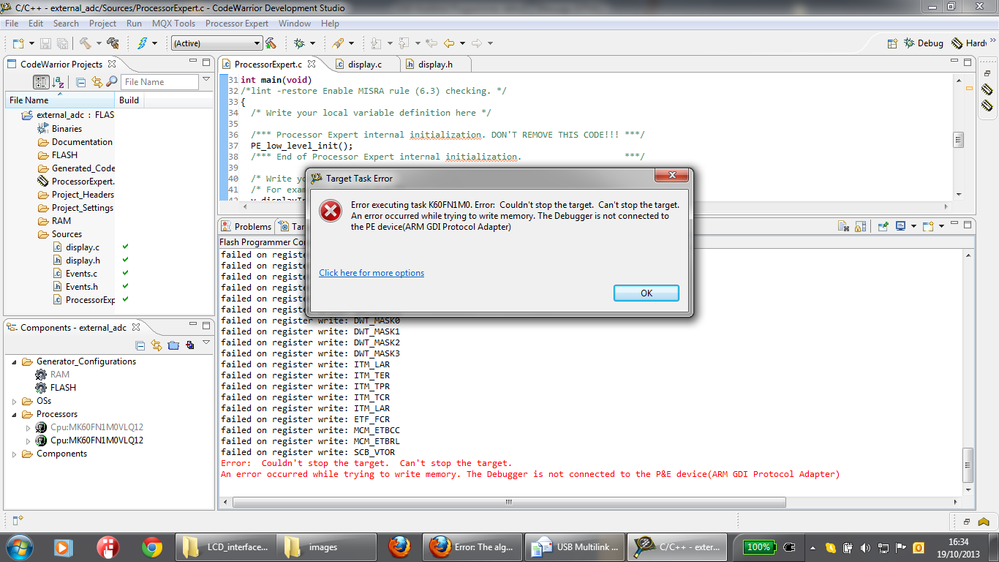This screenshot has width=999, height=562.
Task: Click the Chrome icon in the taskbar
Action: [152, 547]
